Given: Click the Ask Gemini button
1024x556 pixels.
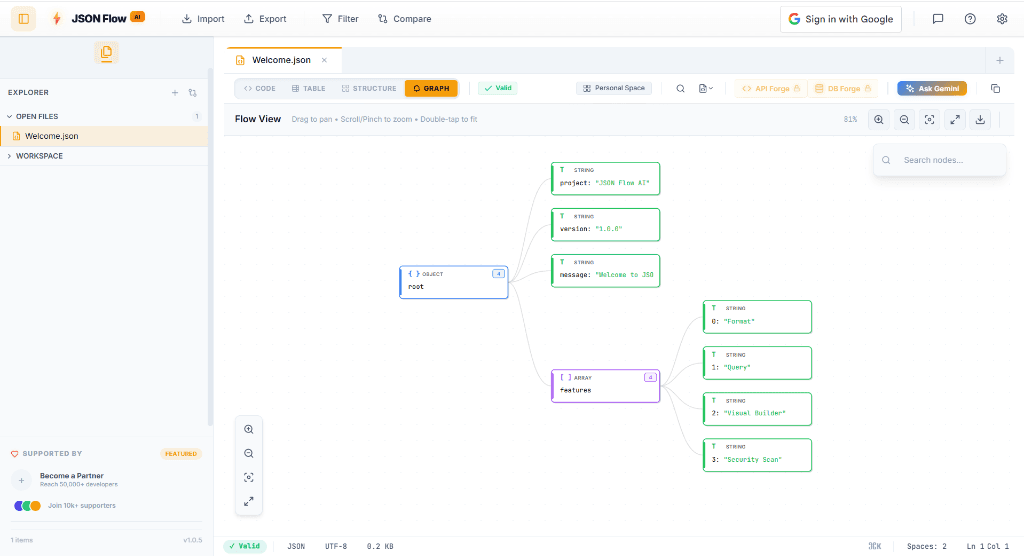Looking at the screenshot, I should coord(932,88).
